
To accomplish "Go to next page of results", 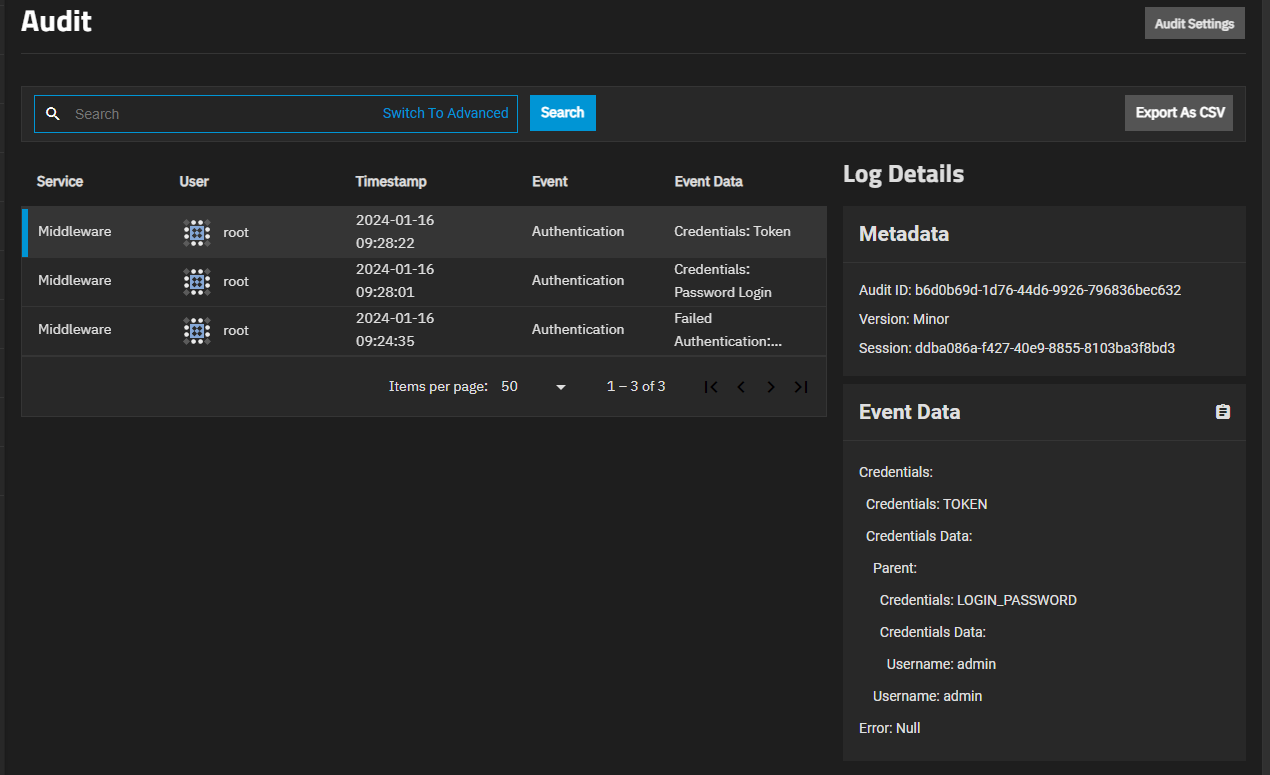I will (x=771, y=387).
